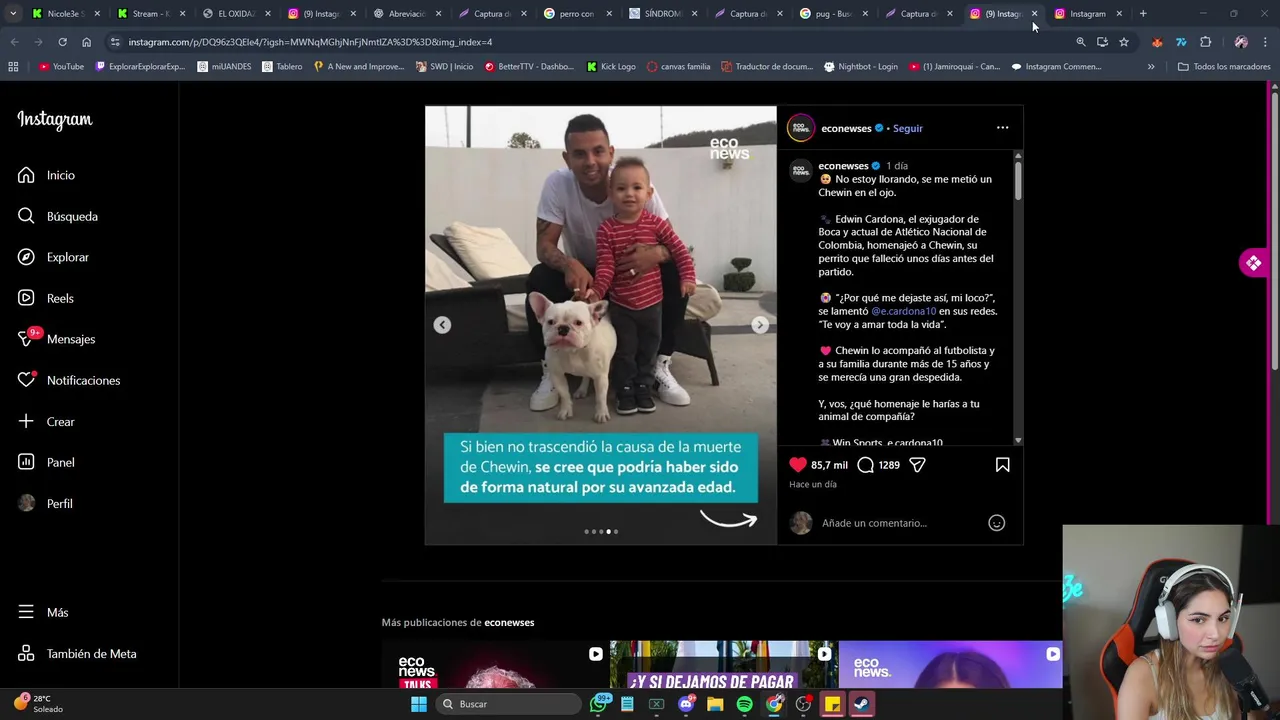This screenshot has width=1280, height=720.
Task: Open Discord from taskbar
Action: click(686, 704)
